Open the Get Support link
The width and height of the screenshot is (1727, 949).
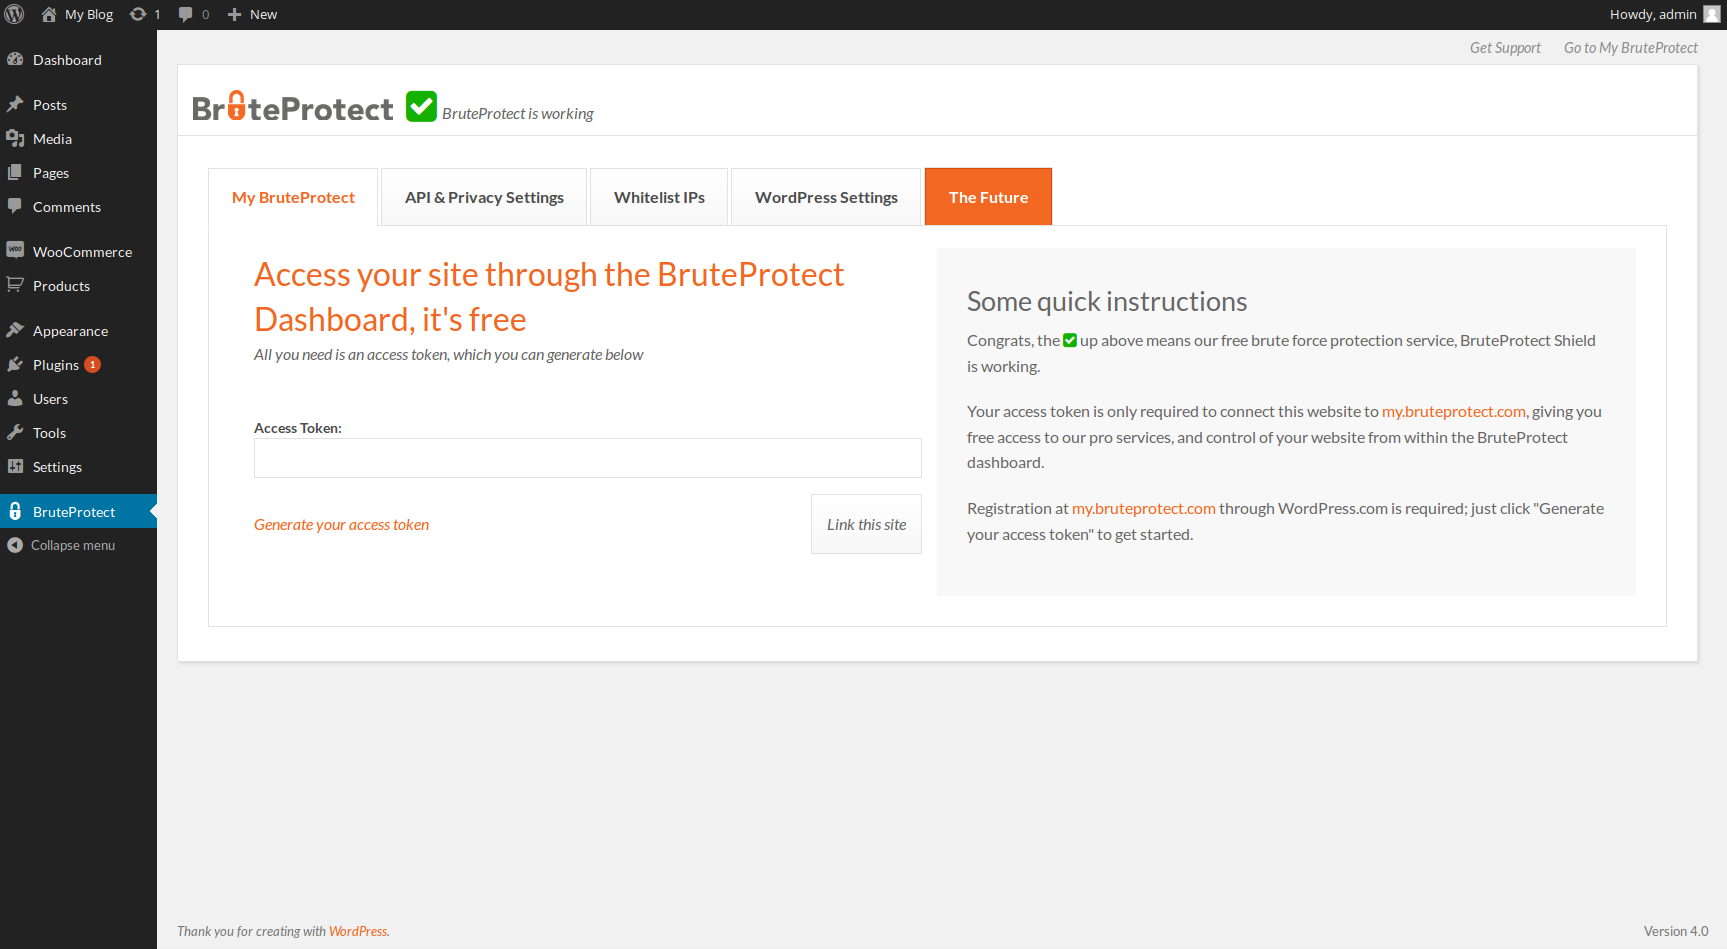(1505, 48)
